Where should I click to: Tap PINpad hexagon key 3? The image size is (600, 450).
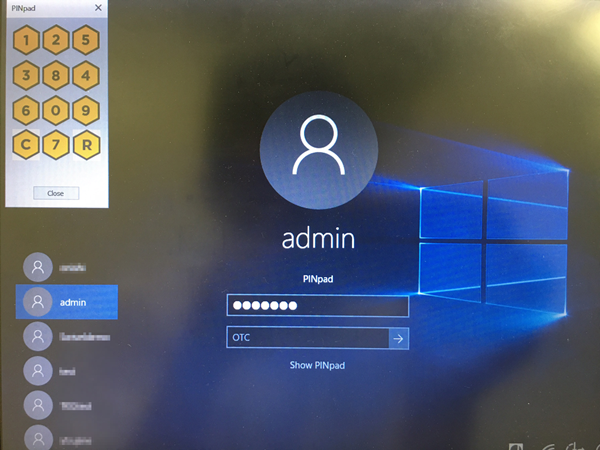coord(26,75)
